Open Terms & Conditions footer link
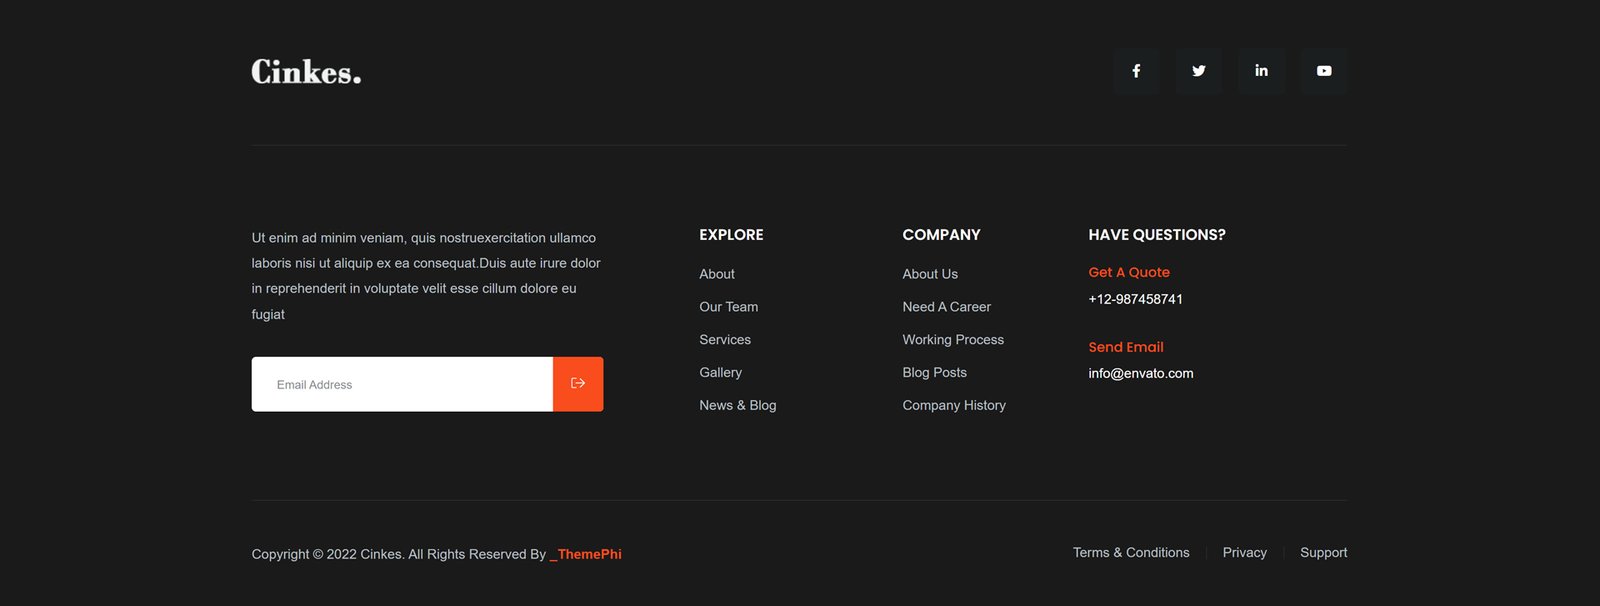Image resolution: width=1600 pixels, height=606 pixels. pyautogui.click(x=1130, y=552)
